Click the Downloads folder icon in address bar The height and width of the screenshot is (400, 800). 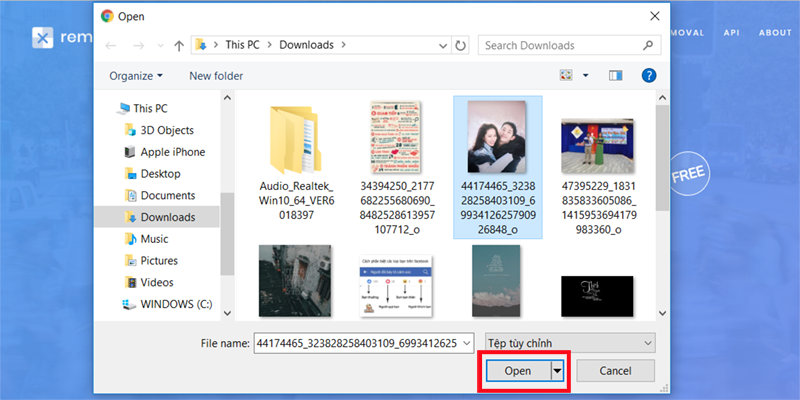click(201, 45)
